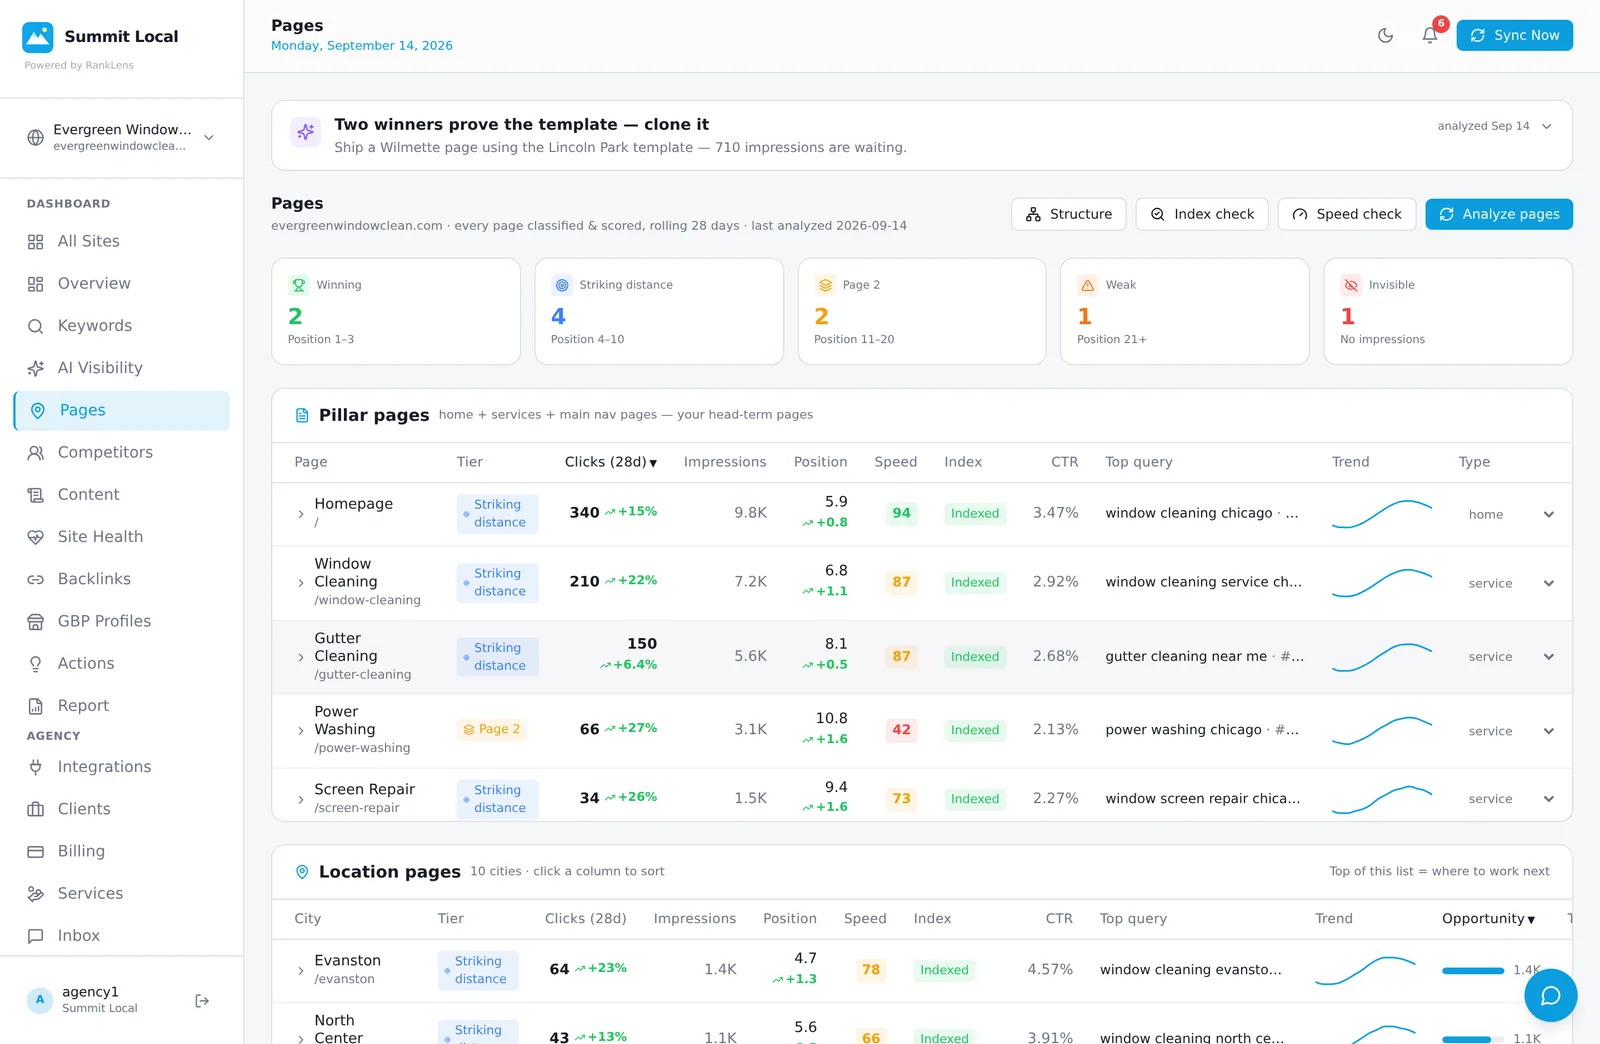The image size is (1600, 1044).
Task: Open Power Washing row dropdown arrow on right
Action: 1549,731
